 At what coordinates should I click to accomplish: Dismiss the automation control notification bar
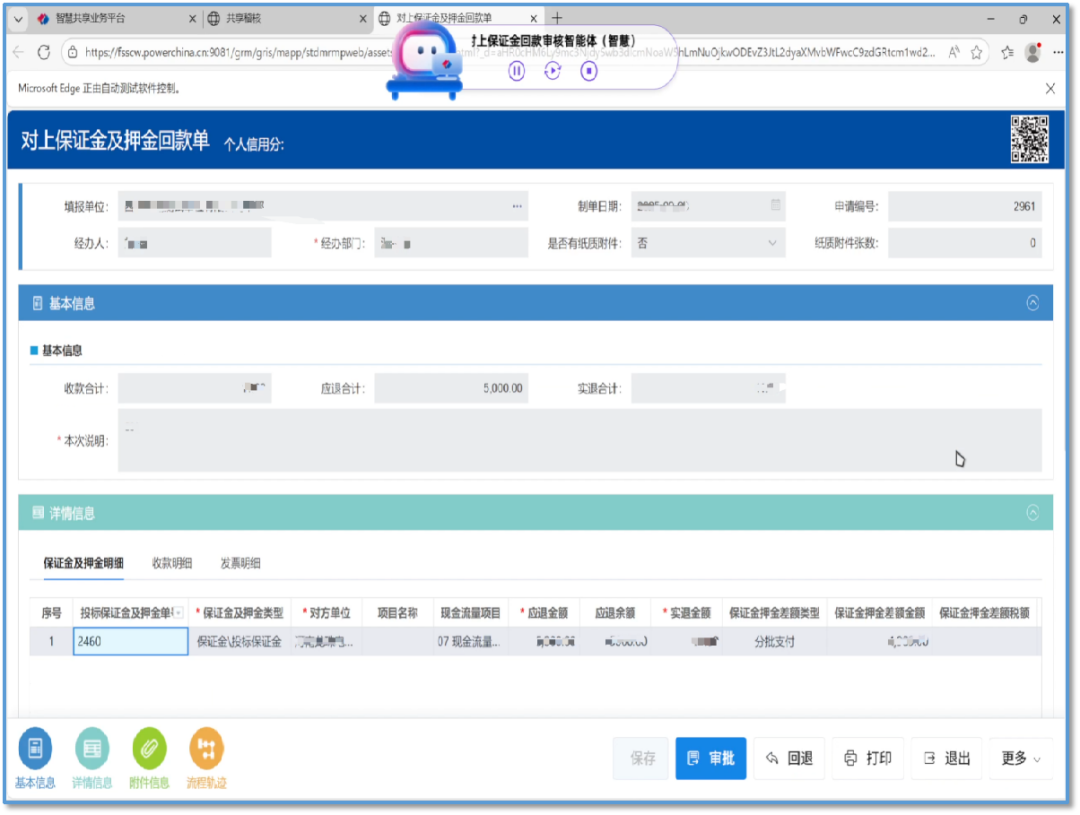[1050, 88]
